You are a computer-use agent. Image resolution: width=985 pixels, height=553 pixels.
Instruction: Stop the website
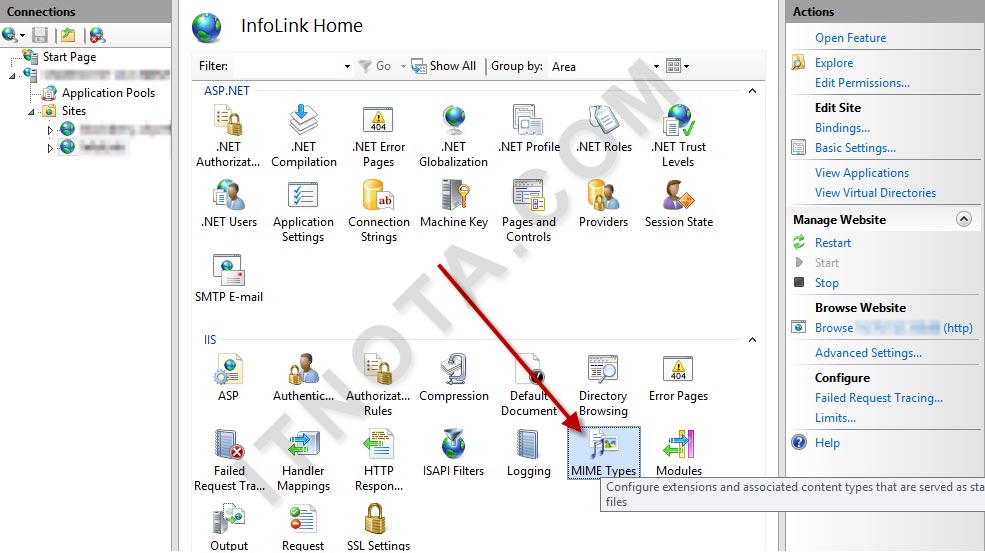[x=827, y=283]
